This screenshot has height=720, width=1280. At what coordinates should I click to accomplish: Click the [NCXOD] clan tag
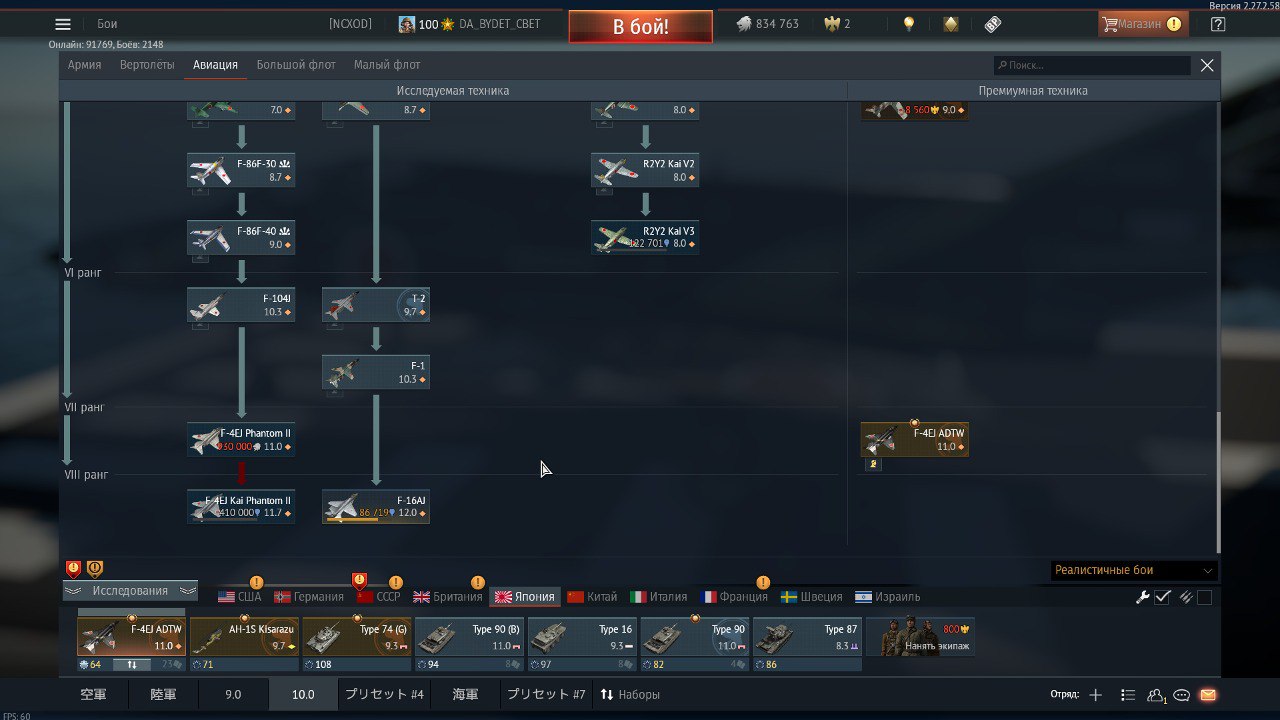pyautogui.click(x=350, y=24)
